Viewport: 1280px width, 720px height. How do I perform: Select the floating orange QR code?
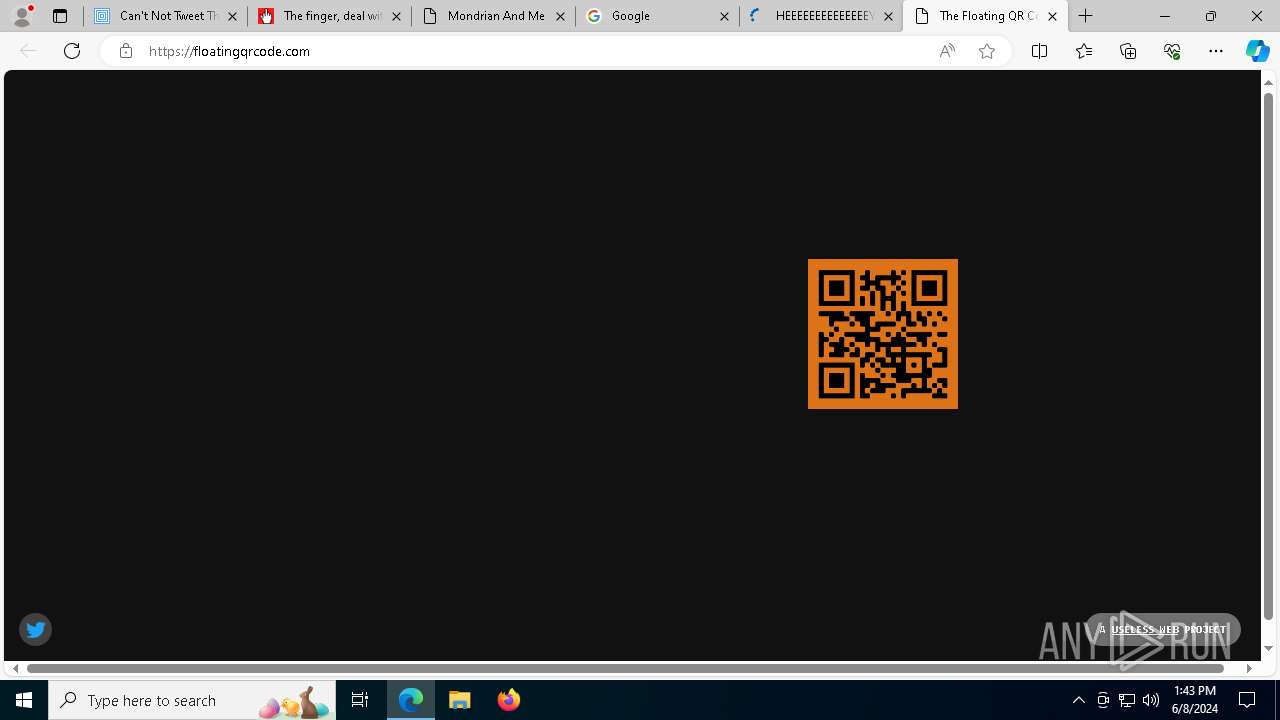(x=883, y=334)
